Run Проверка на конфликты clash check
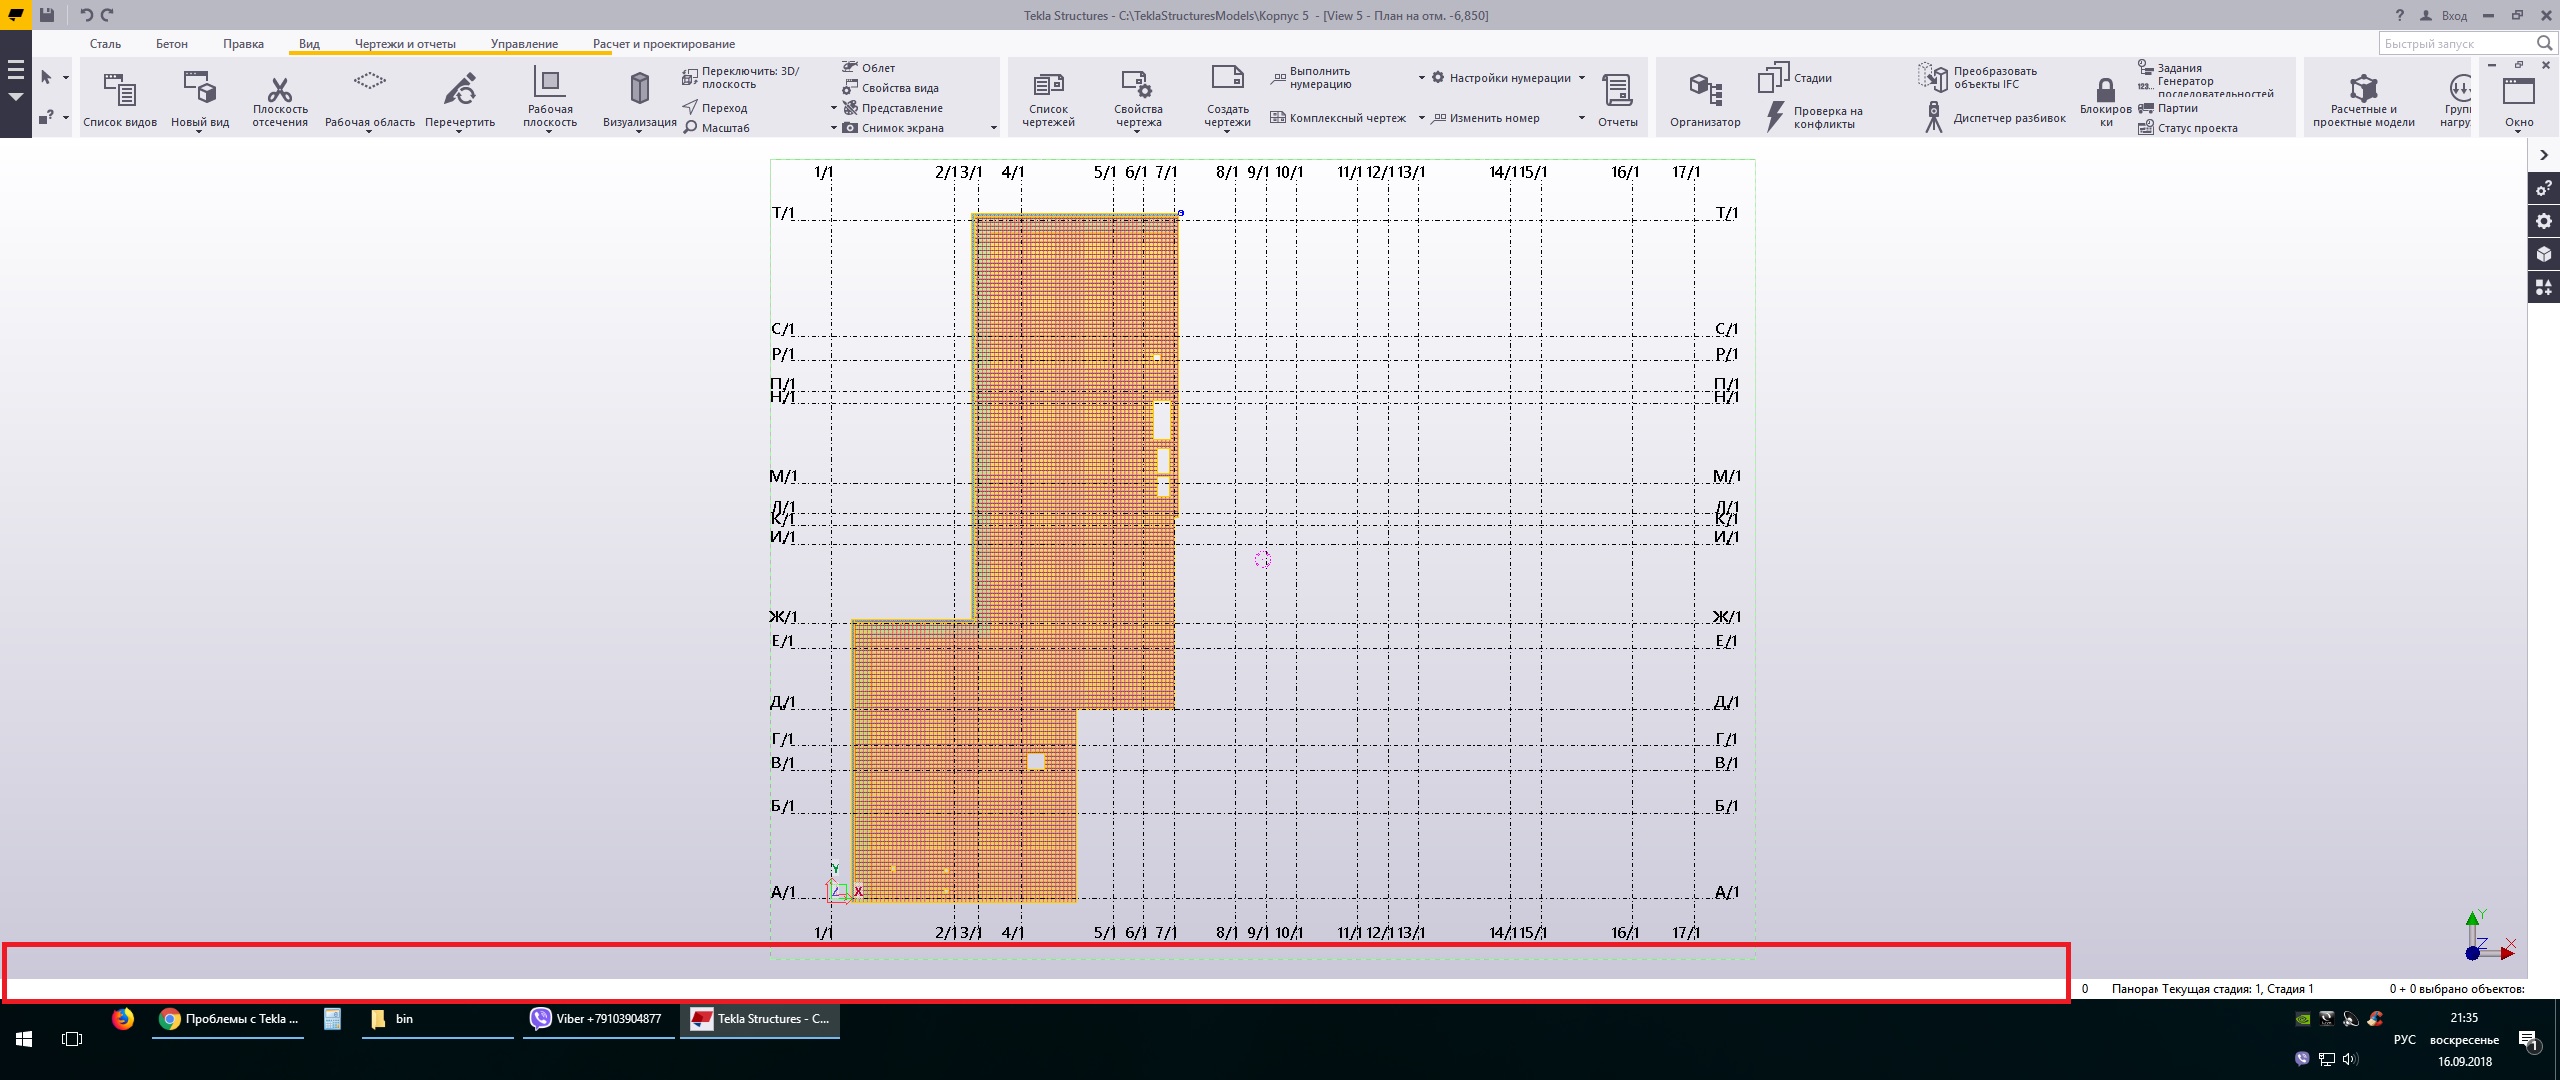Viewport: 2560px width, 1080px height. click(x=1776, y=117)
